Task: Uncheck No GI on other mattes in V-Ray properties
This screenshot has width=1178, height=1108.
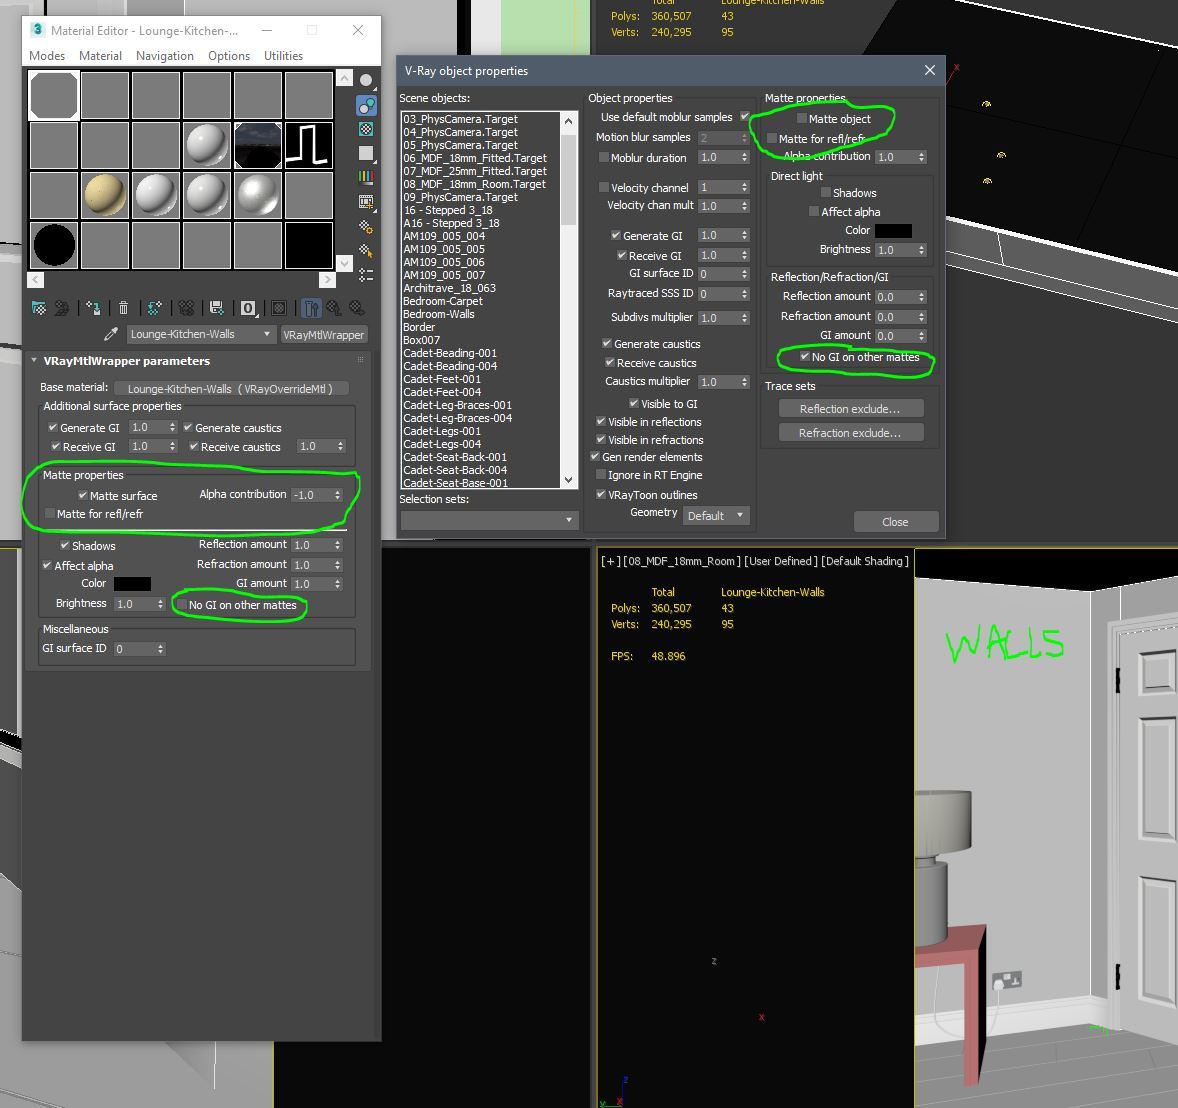Action: pyautogui.click(x=805, y=356)
